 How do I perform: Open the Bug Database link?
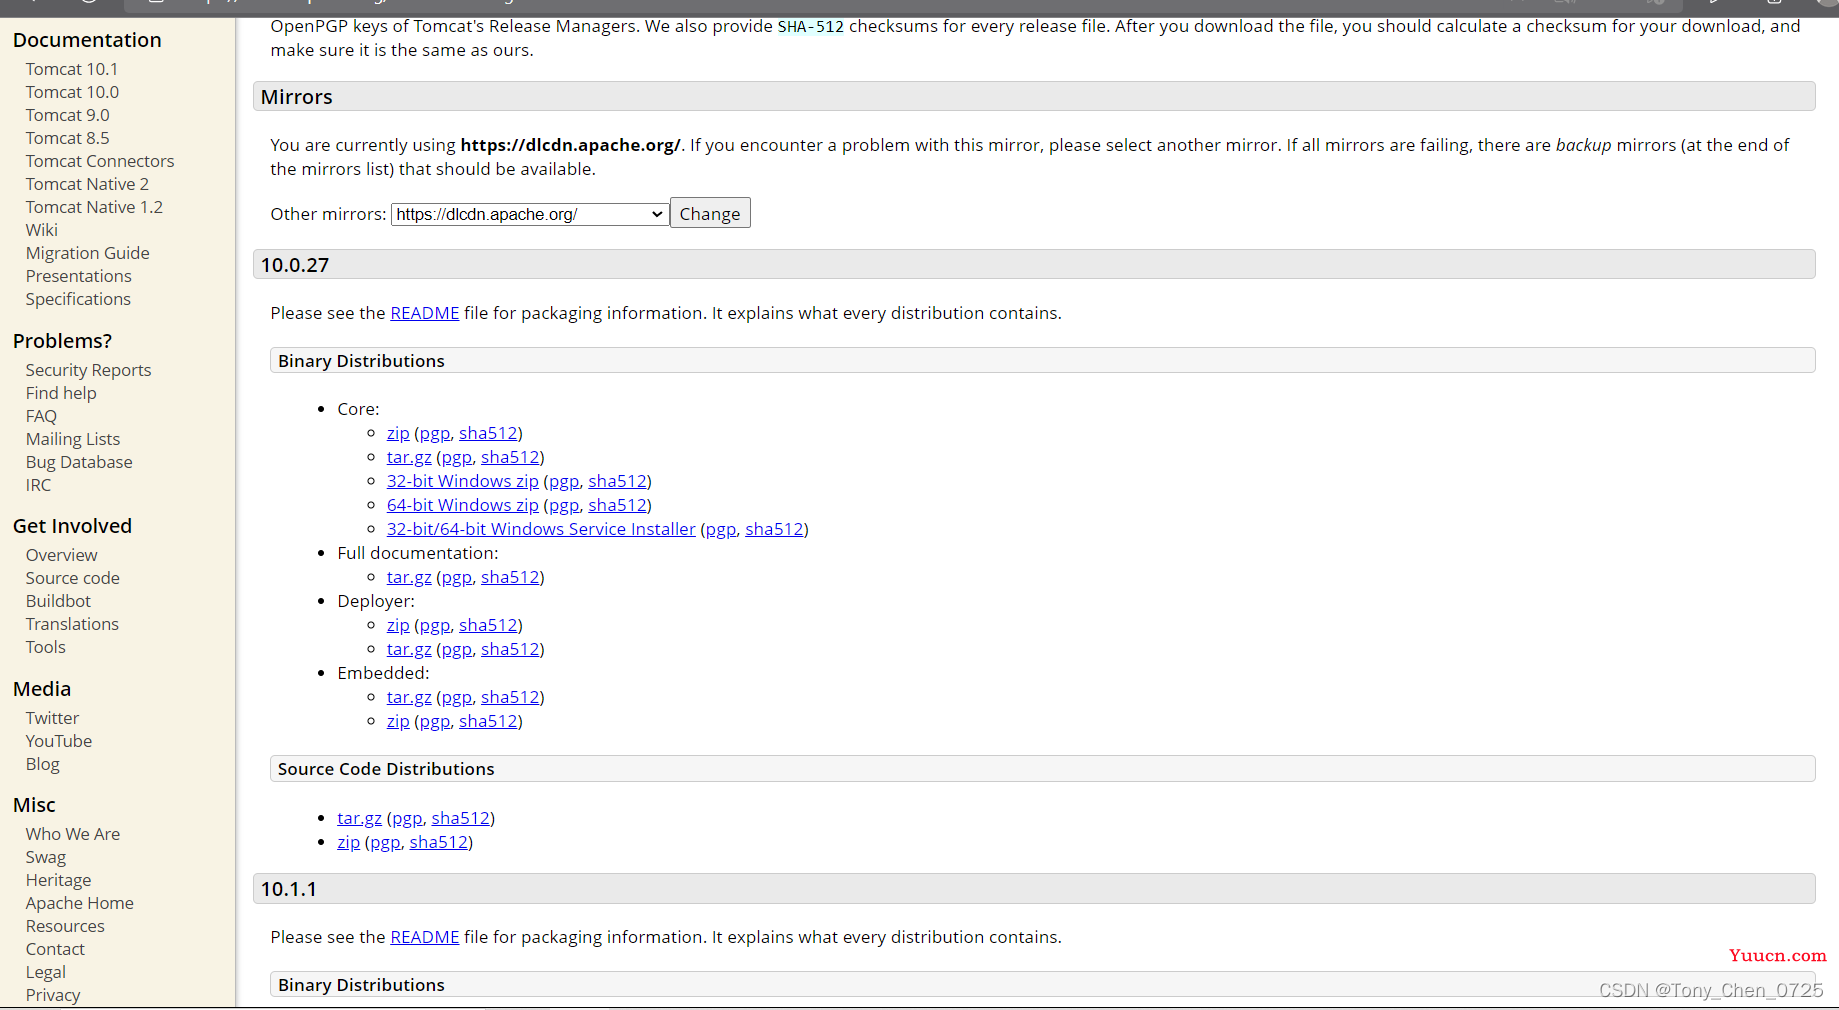pyautogui.click(x=79, y=462)
